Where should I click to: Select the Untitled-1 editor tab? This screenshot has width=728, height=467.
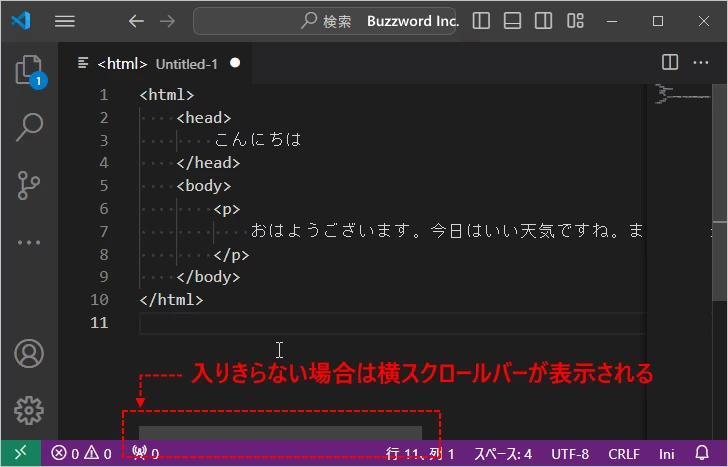156,63
